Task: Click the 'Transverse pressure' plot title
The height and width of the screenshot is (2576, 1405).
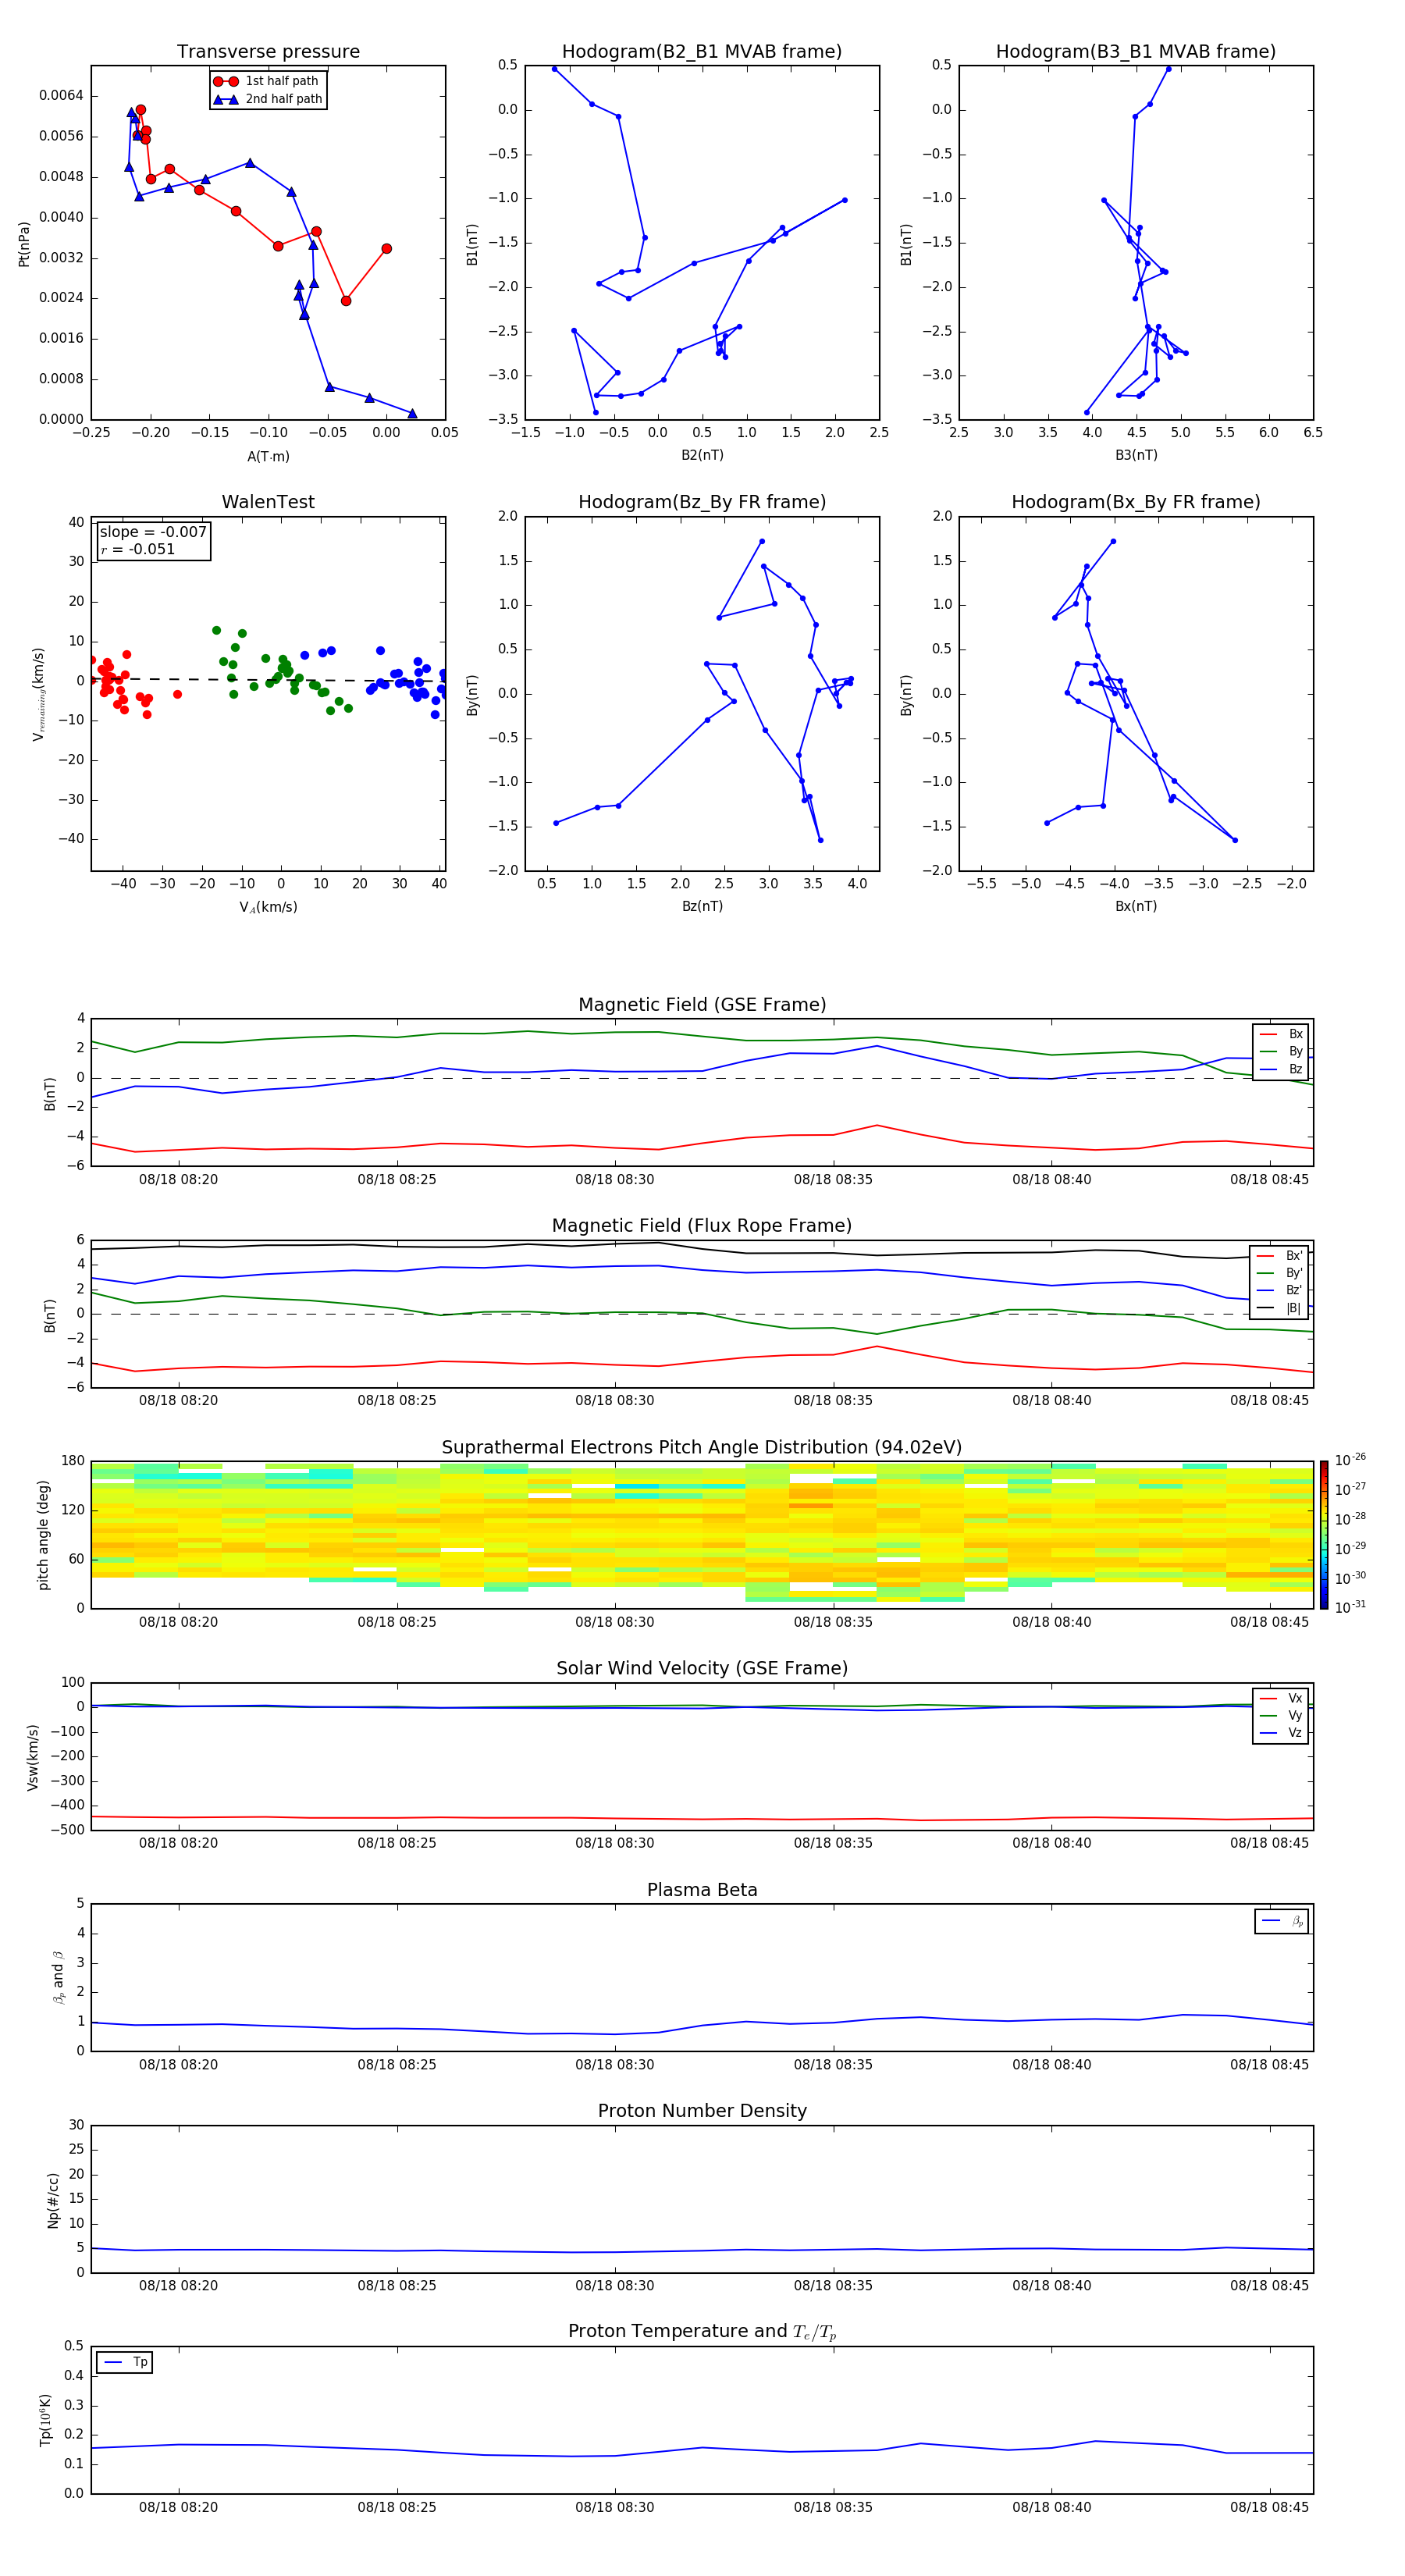Action: tap(268, 52)
